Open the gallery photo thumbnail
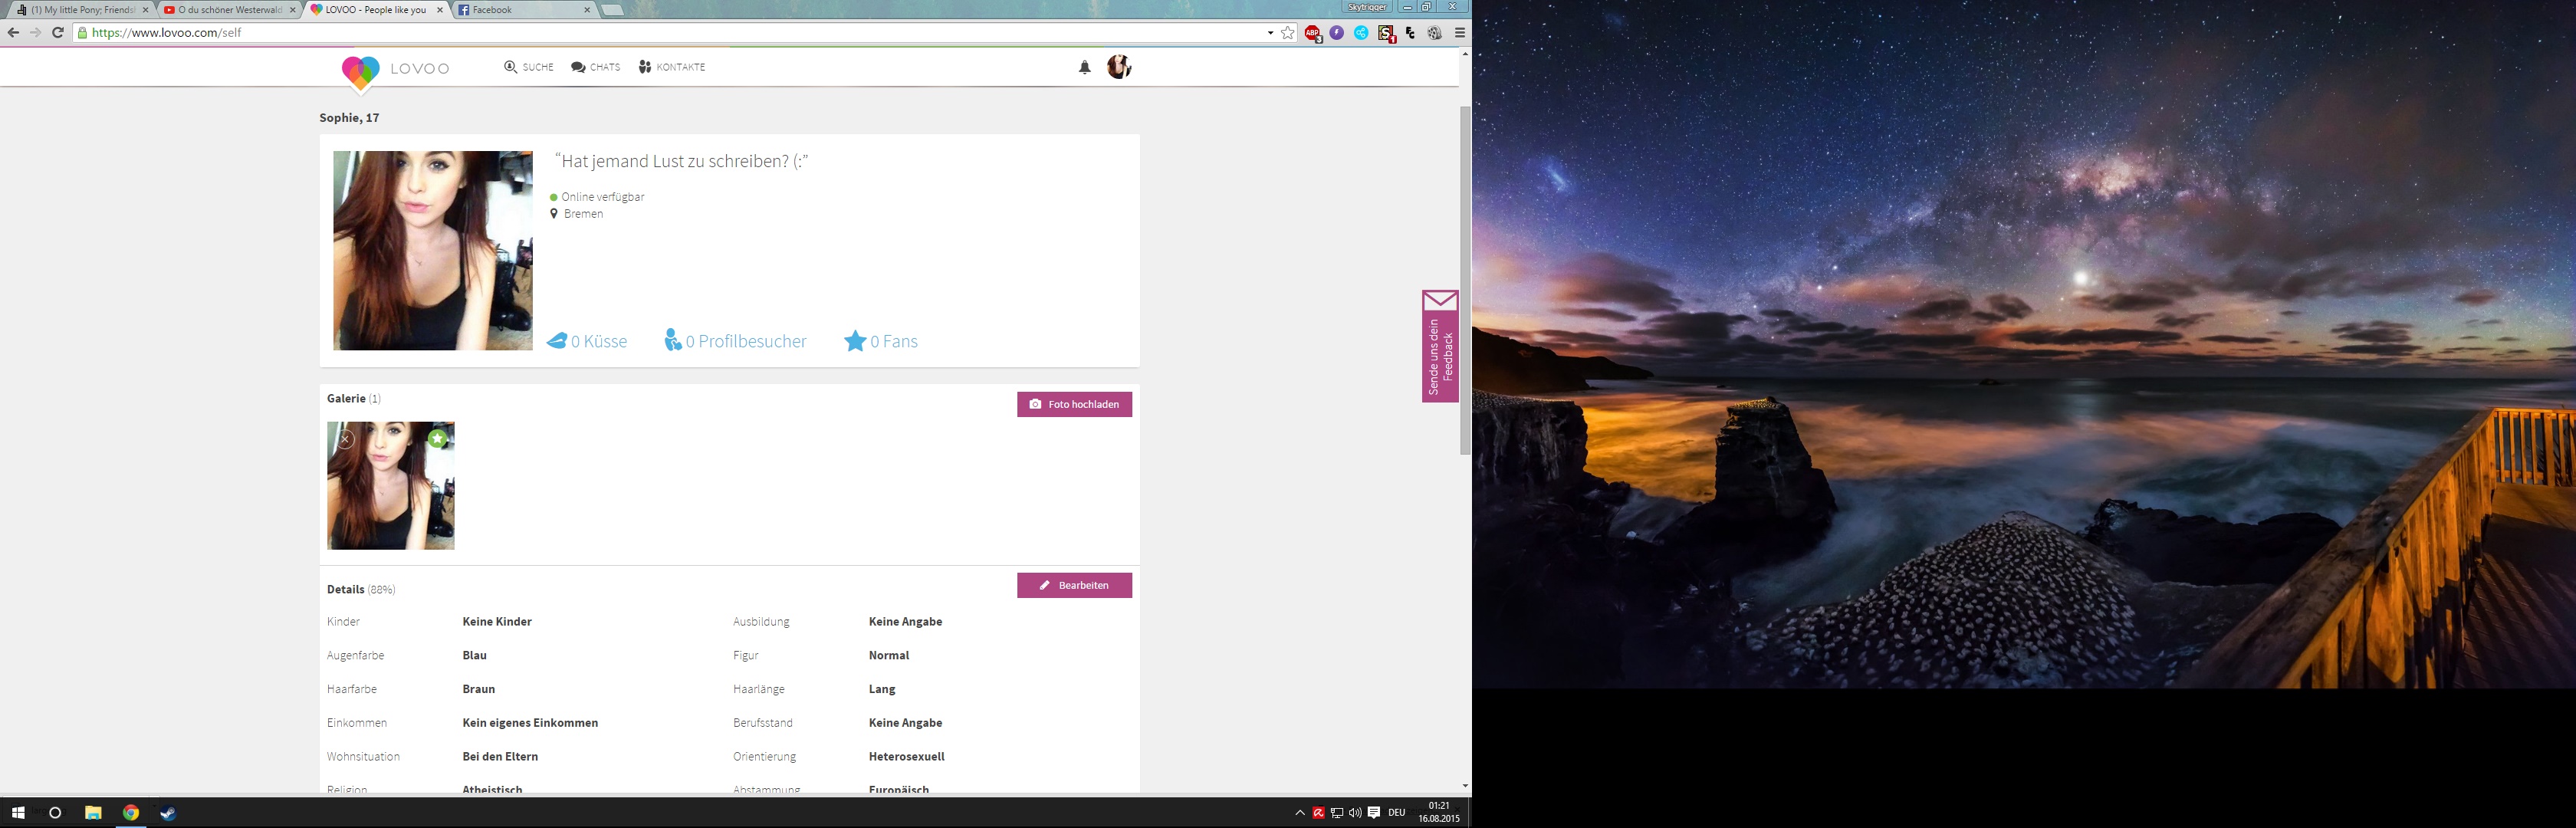 (x=391, y=486)
